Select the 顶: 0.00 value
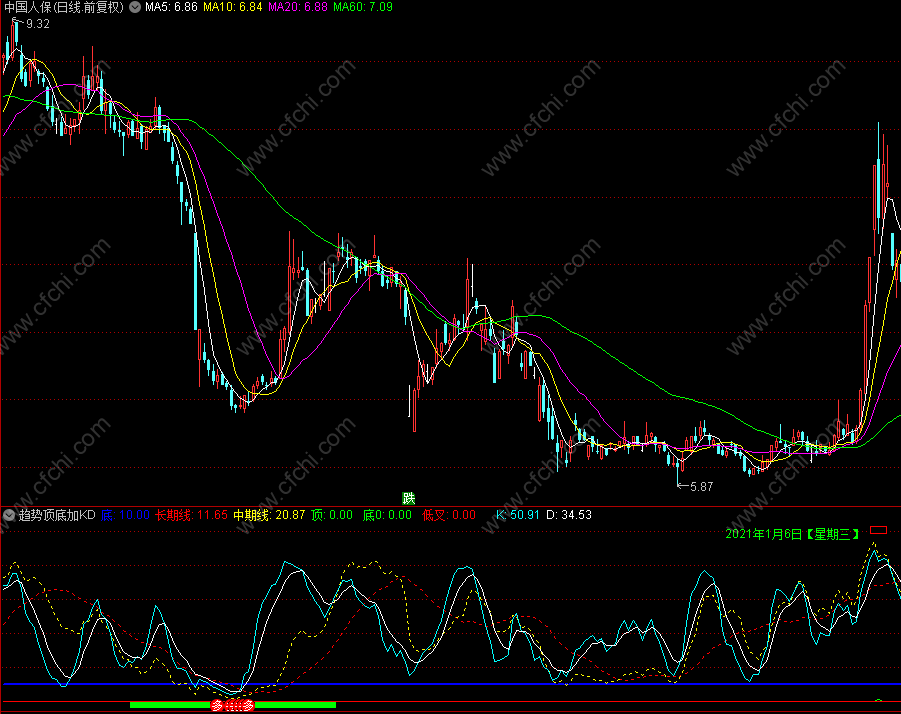The height and width of the screenshot is (714, 901). point(332,515)
